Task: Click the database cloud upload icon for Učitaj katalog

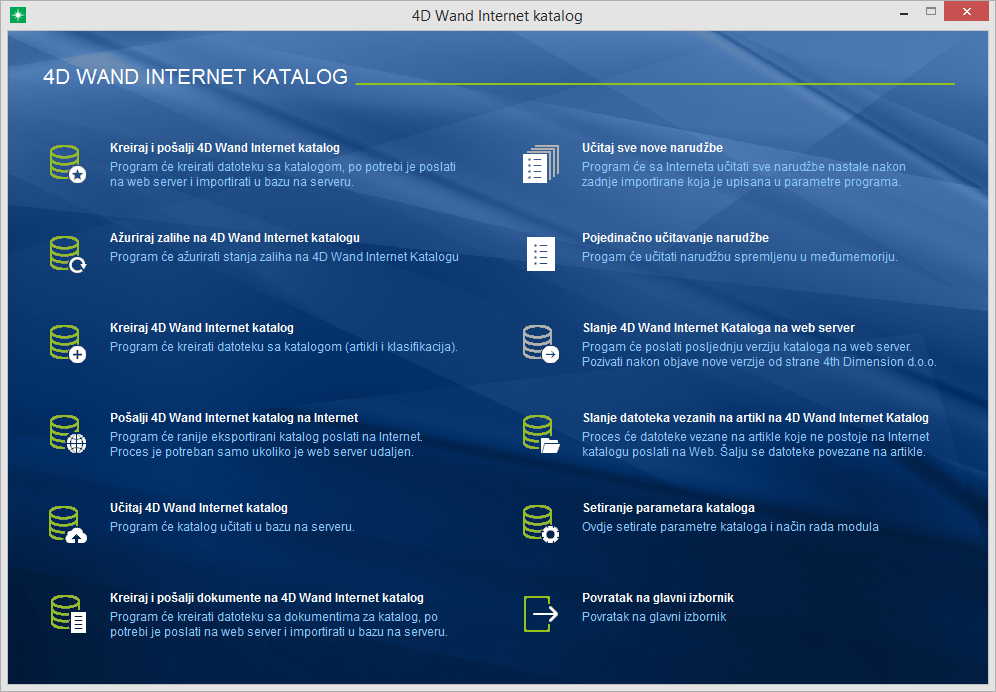Action: point(68,524)
